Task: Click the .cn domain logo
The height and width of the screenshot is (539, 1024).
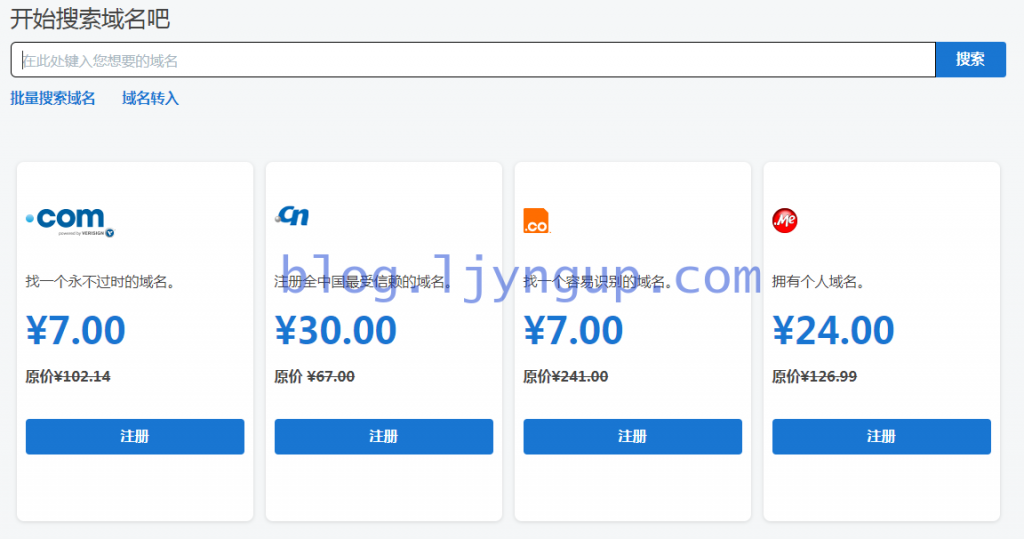Action: point(292,216)
